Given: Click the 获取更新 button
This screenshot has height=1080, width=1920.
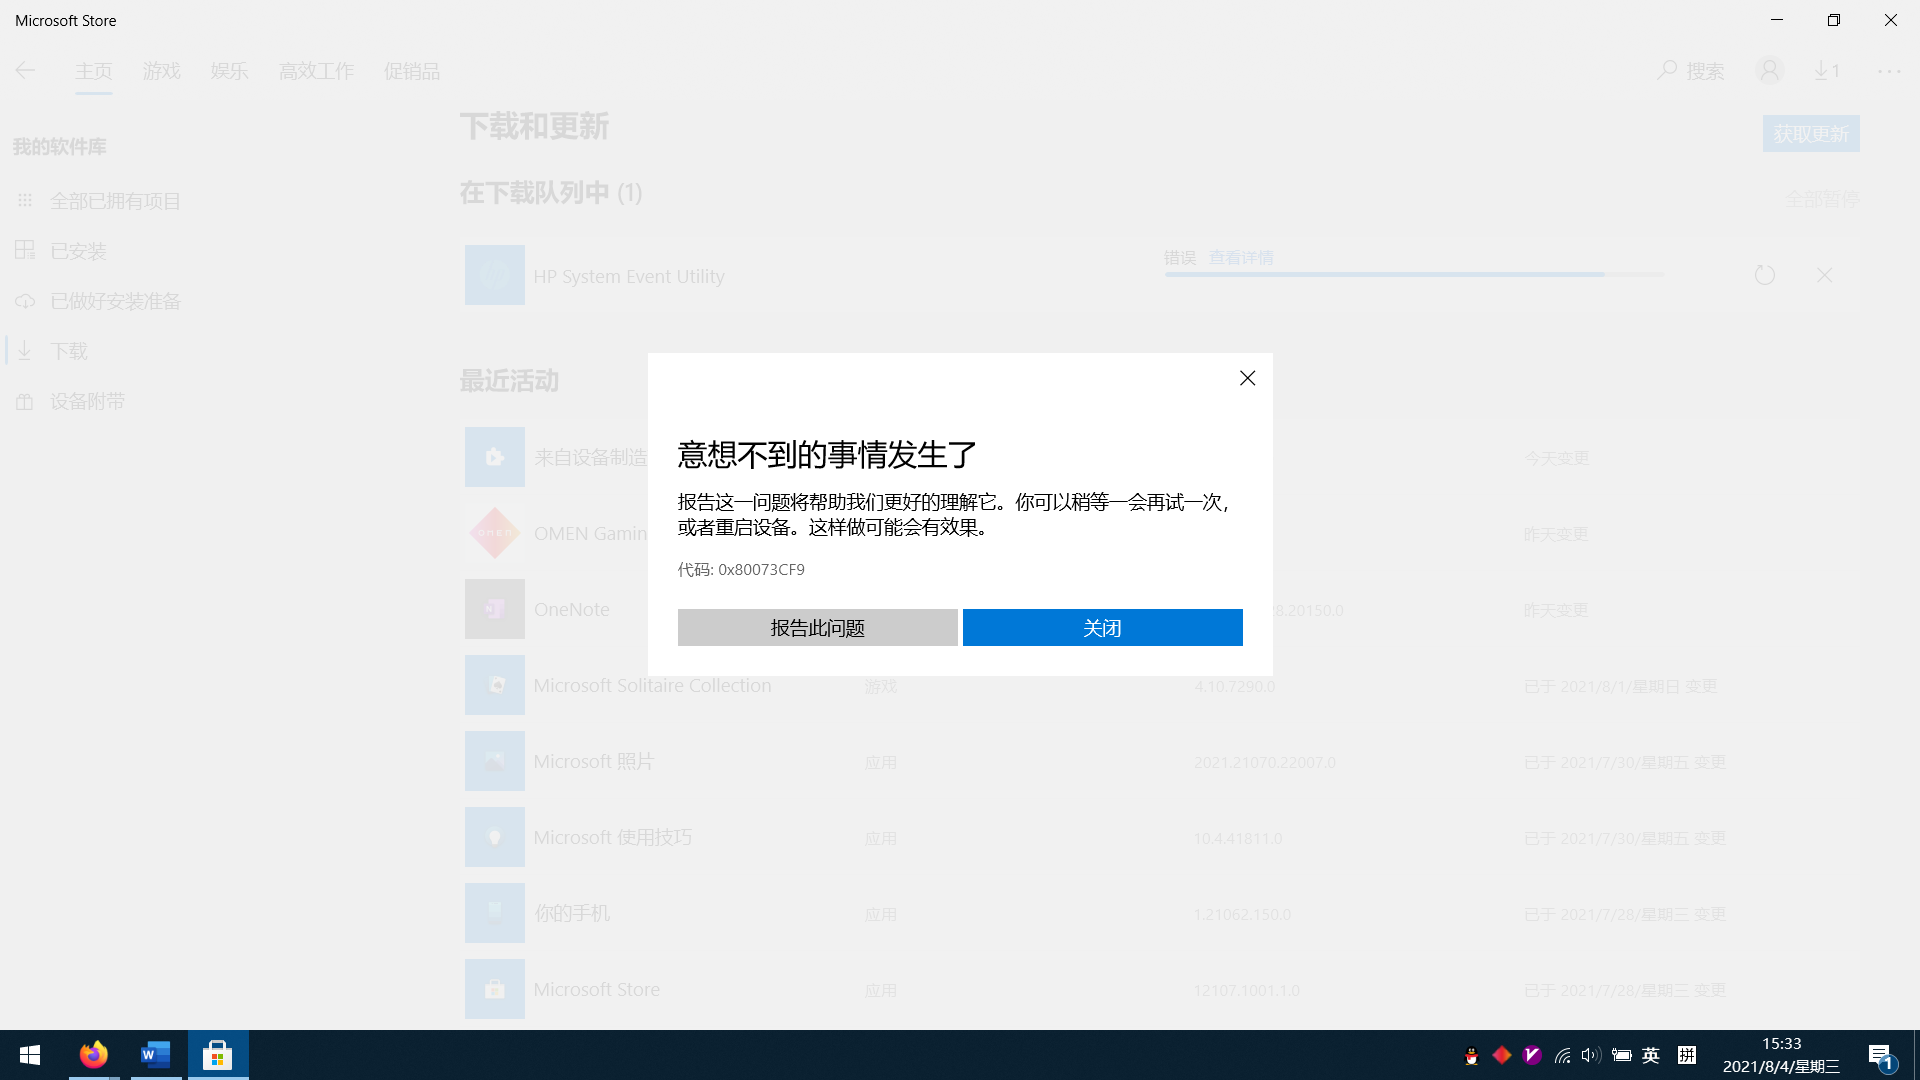Looking at the screenshot, I should pos(1811,134).
